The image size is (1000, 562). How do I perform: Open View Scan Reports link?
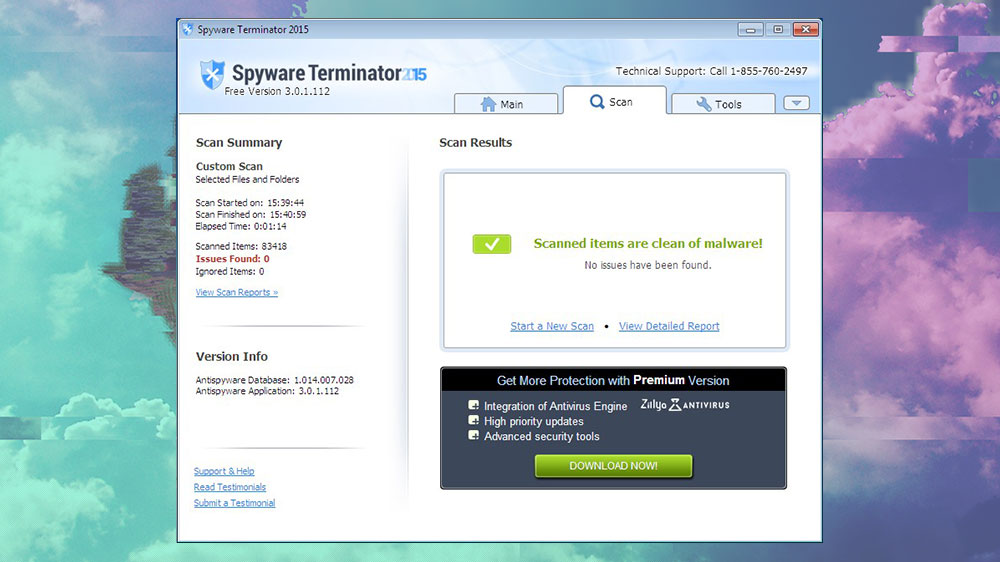point(237,292)
